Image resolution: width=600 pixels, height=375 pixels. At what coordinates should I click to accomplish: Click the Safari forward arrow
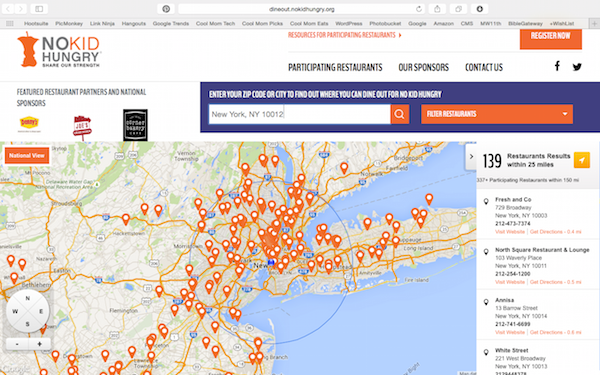(x=21, y=9)
